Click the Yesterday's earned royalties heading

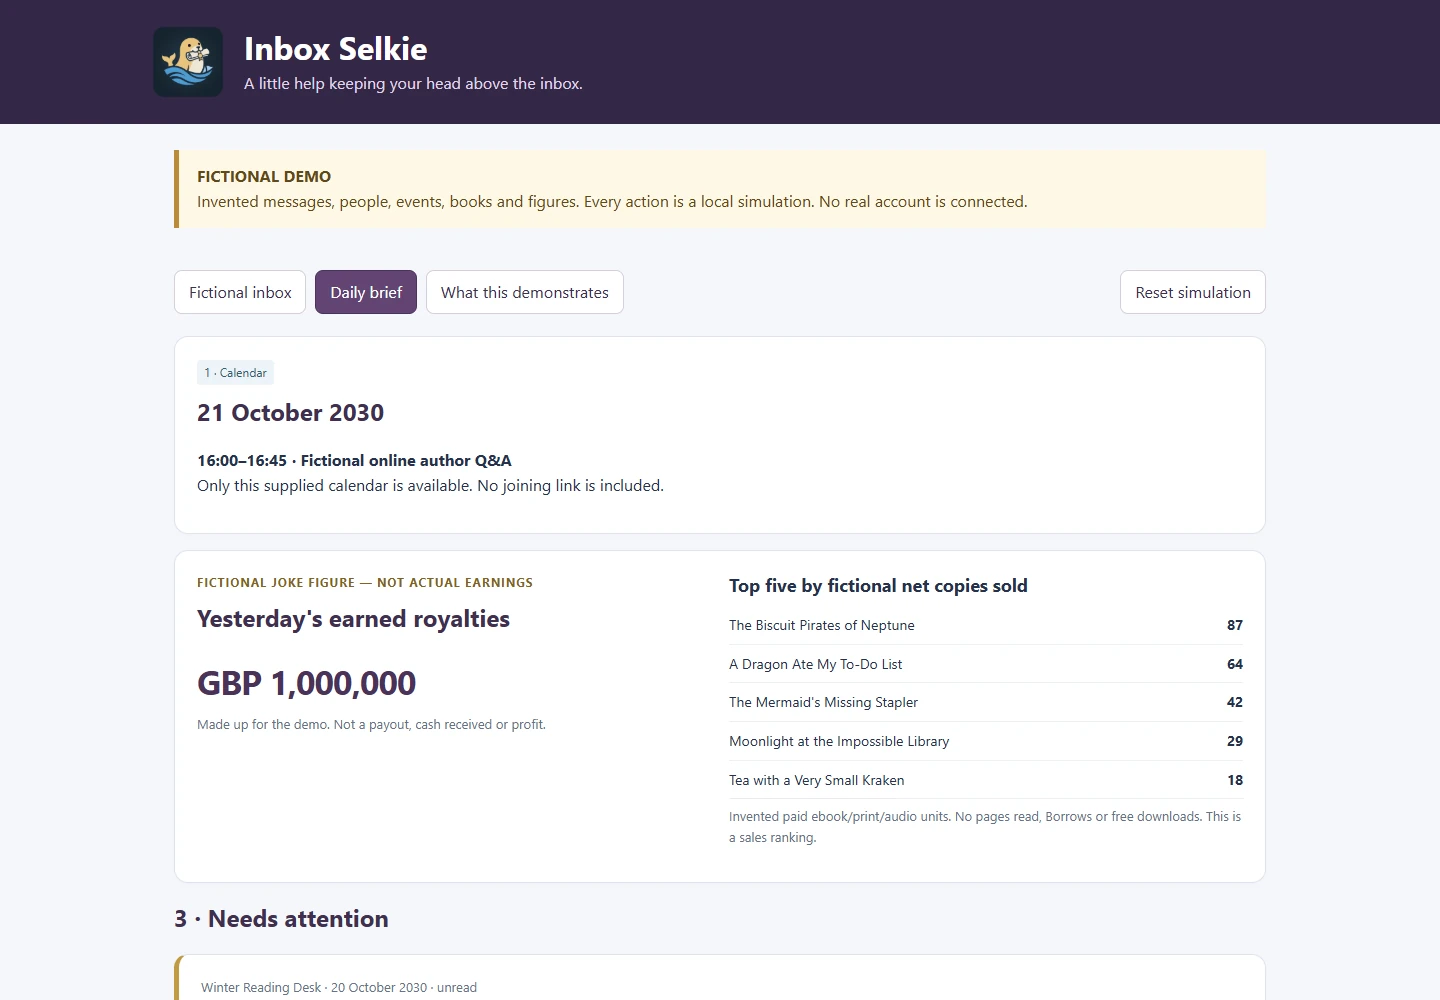353,619
